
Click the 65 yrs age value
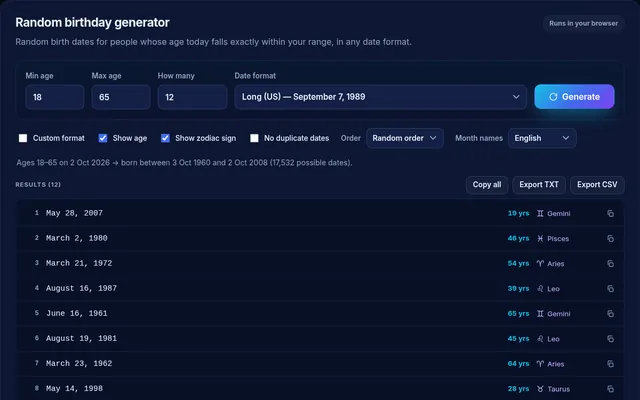pyautogui.click(x=518, y=313)
